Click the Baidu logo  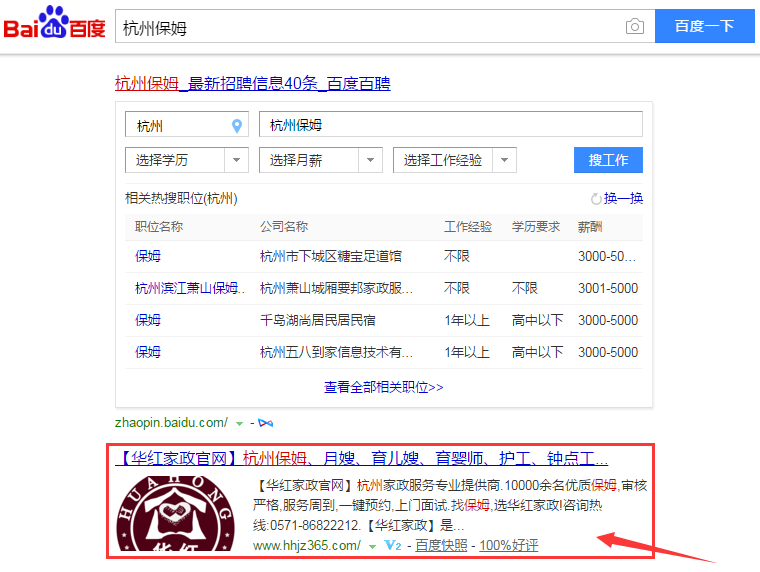(54, 23)
